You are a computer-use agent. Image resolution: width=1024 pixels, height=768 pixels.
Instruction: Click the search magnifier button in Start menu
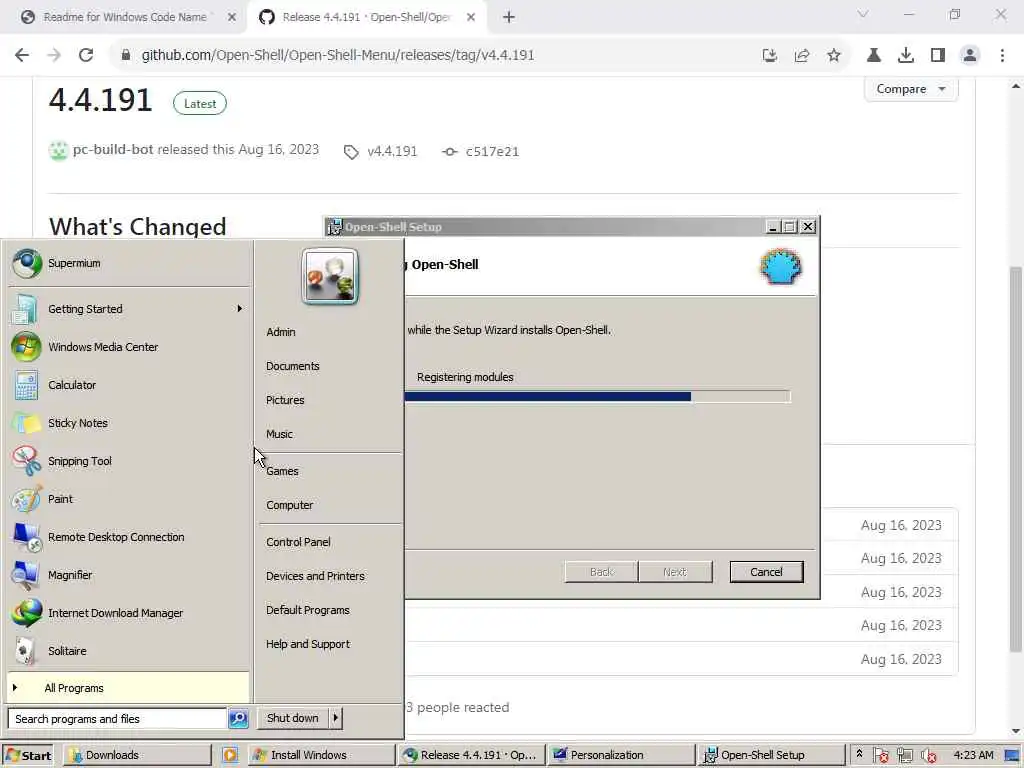coord(238,718)
